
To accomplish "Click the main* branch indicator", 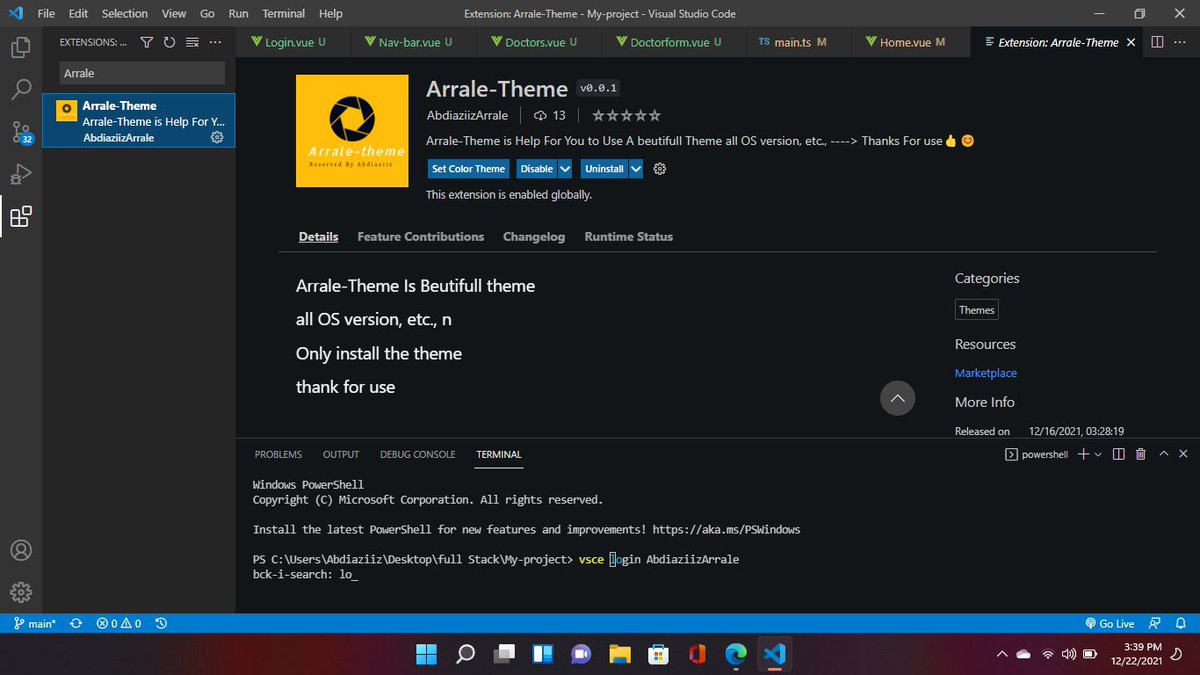I will pos(35,623).
